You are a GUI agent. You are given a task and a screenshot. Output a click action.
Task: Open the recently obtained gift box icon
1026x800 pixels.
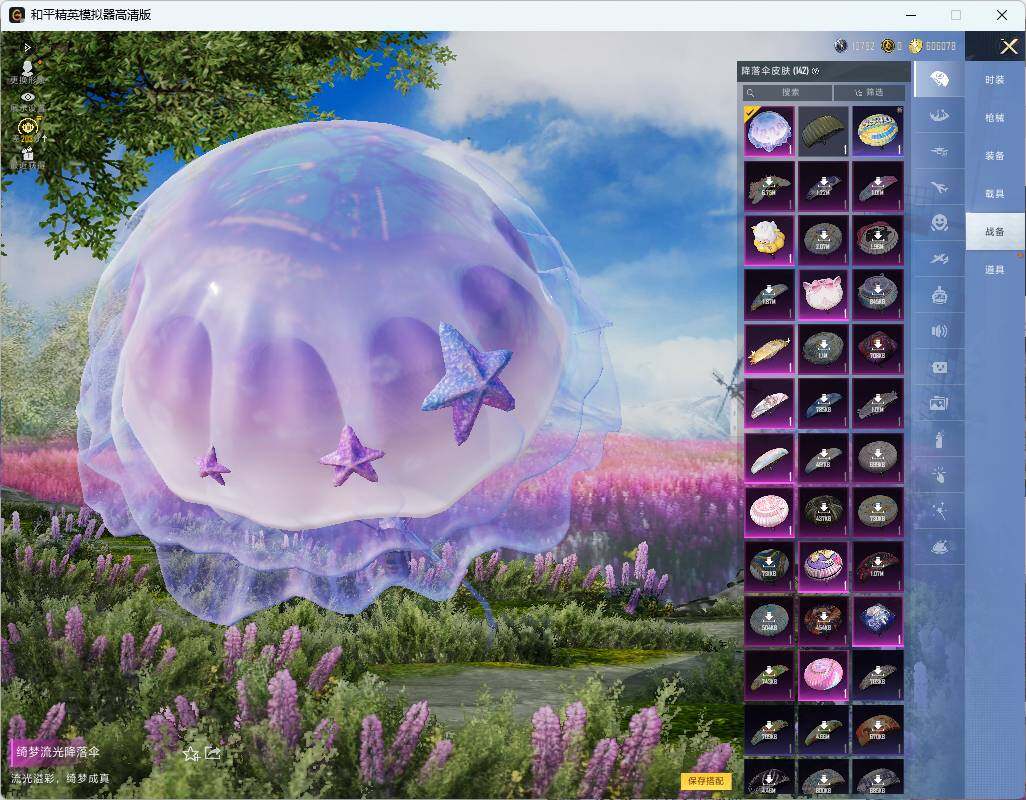[27, 154]
